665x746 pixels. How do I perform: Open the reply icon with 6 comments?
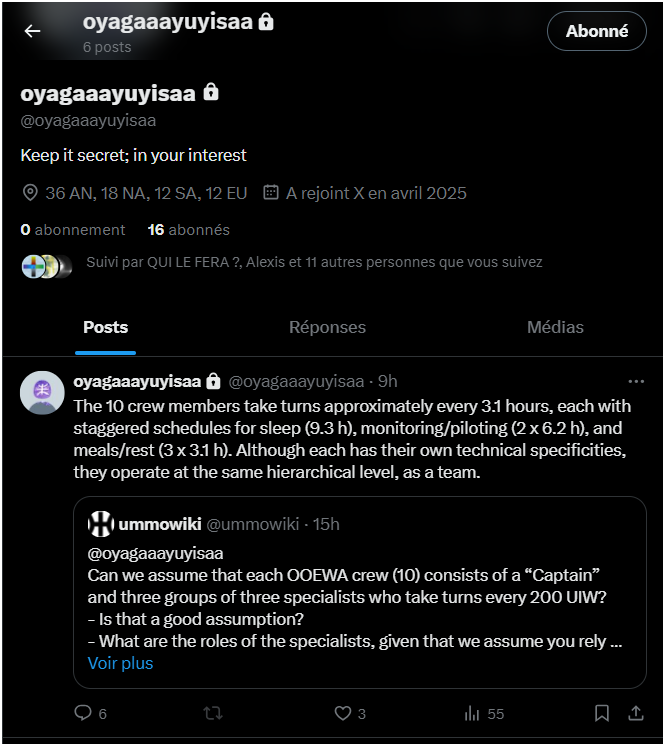pos(90,713)
